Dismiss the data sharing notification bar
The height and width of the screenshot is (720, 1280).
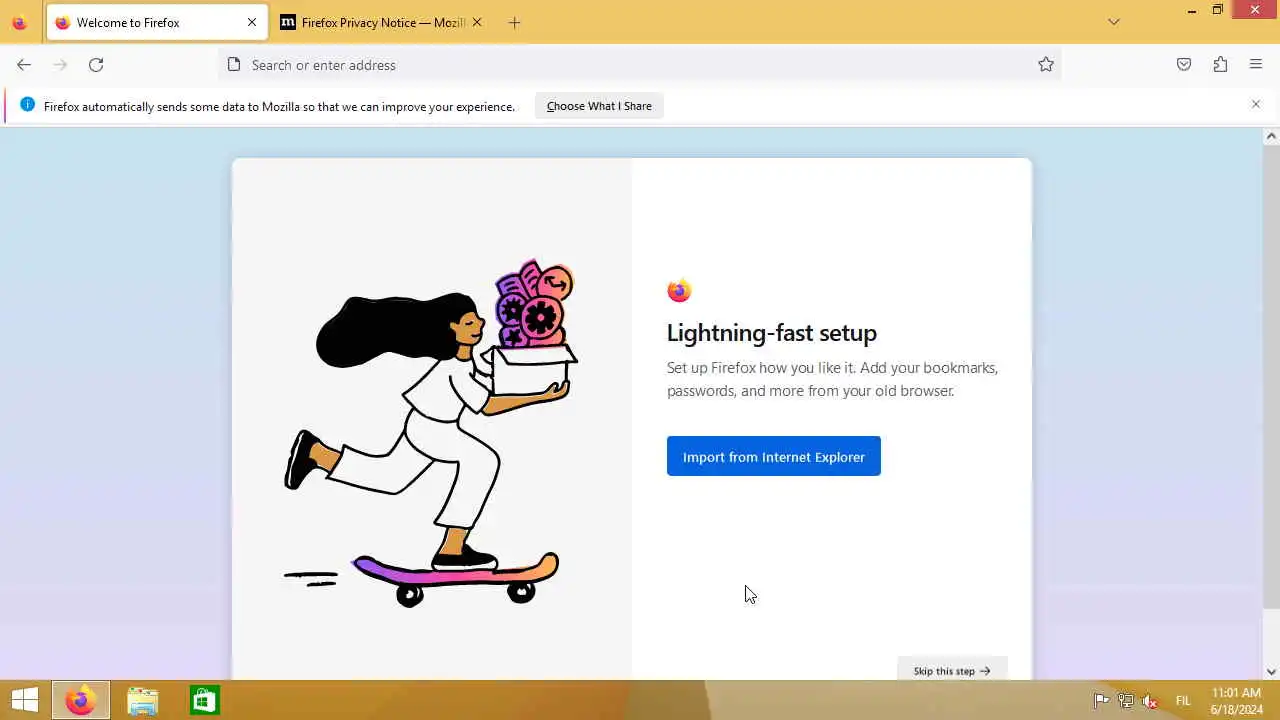(1256, 104)
